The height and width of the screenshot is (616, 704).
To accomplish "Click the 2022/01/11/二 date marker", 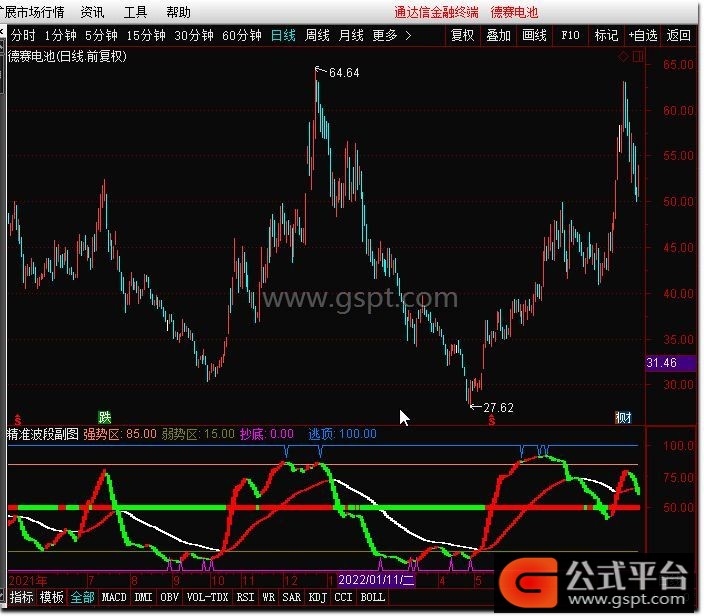I will click(376, 580).
